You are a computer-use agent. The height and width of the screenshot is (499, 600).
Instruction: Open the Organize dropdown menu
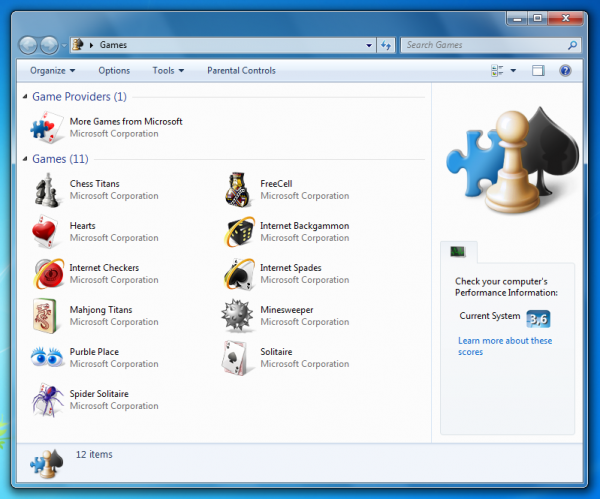[52, 70]
